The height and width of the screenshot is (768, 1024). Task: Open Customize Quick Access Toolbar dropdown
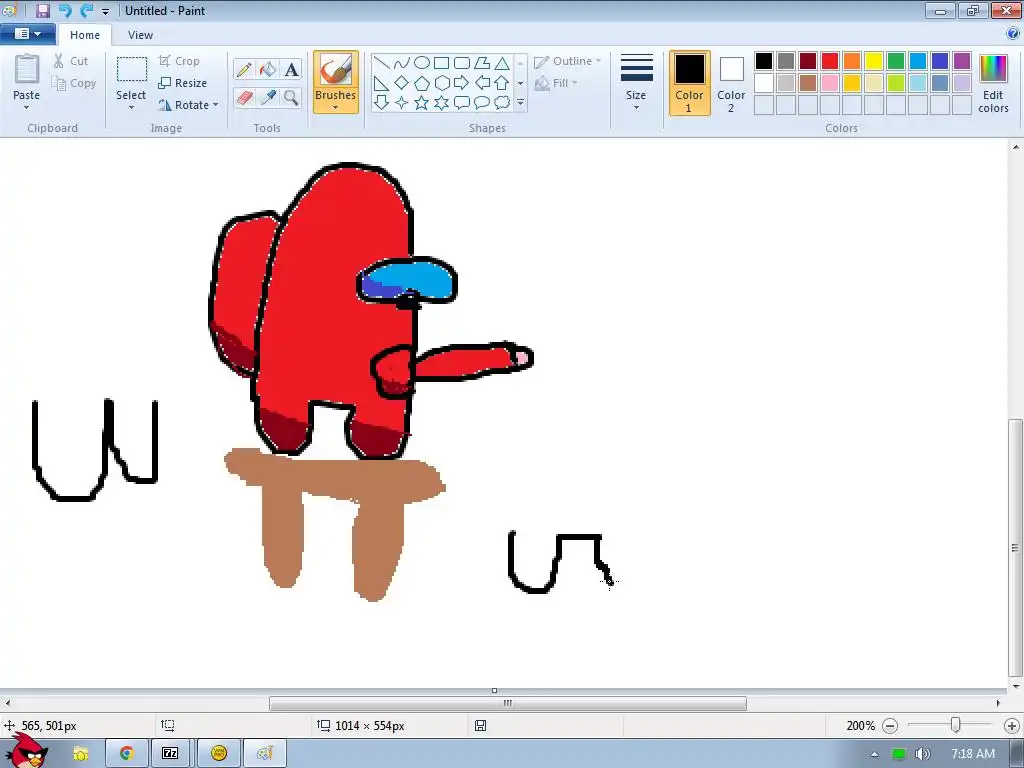(x=105, y=11)
